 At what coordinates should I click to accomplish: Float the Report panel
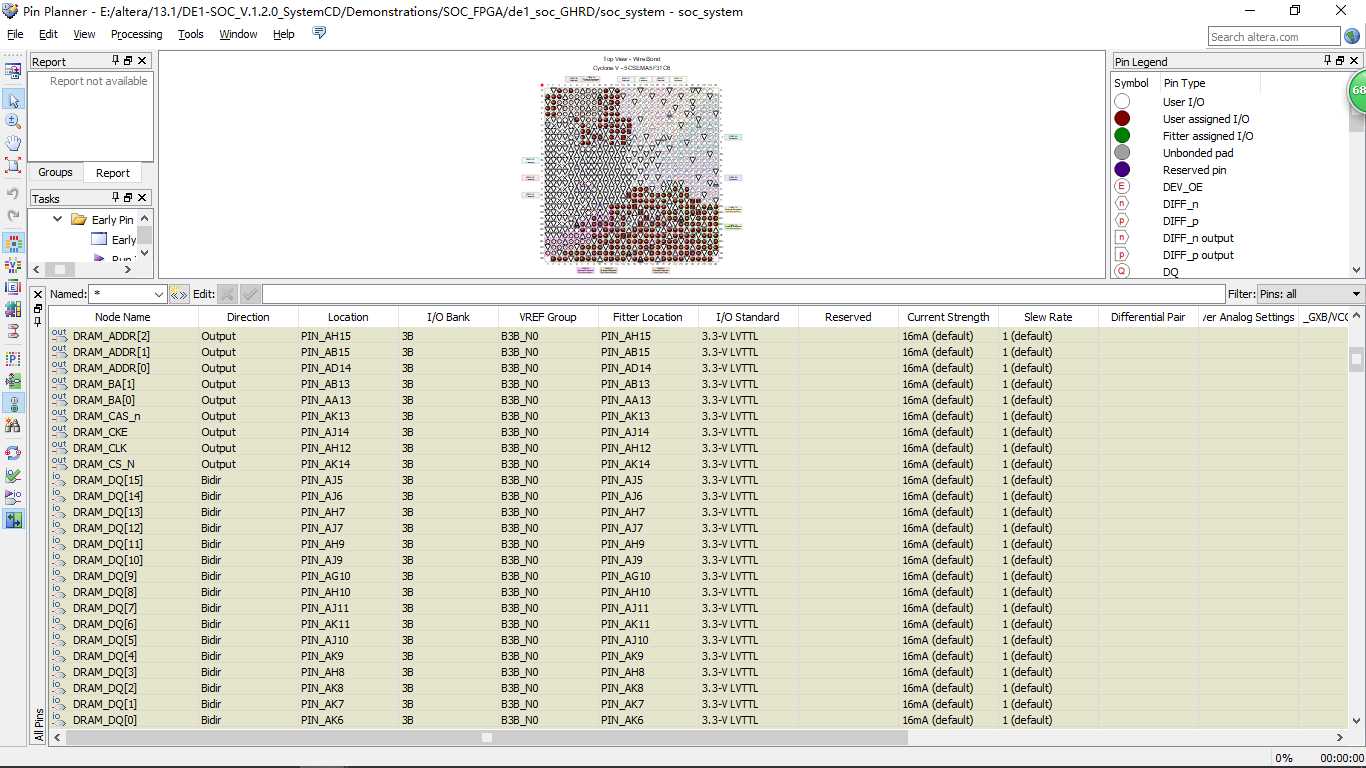[x=128, y=61]
